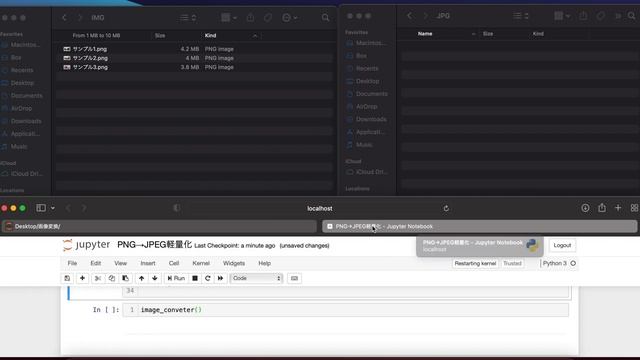Cut selected cells with the scissors icon
This screenshot has height=360, width=640.
pyautogui.click(x=98, y=278)
